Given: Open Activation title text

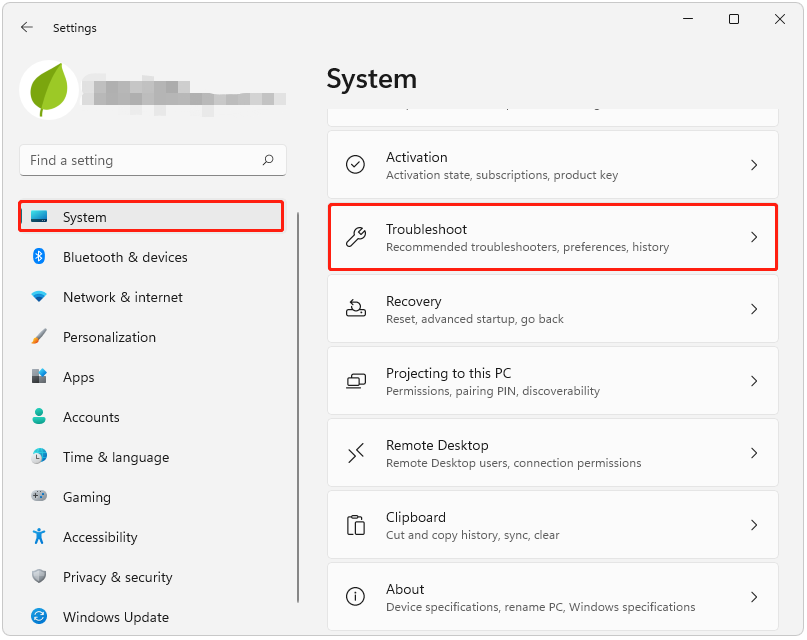Looking at the screenshot, I should tap(417, 157).
